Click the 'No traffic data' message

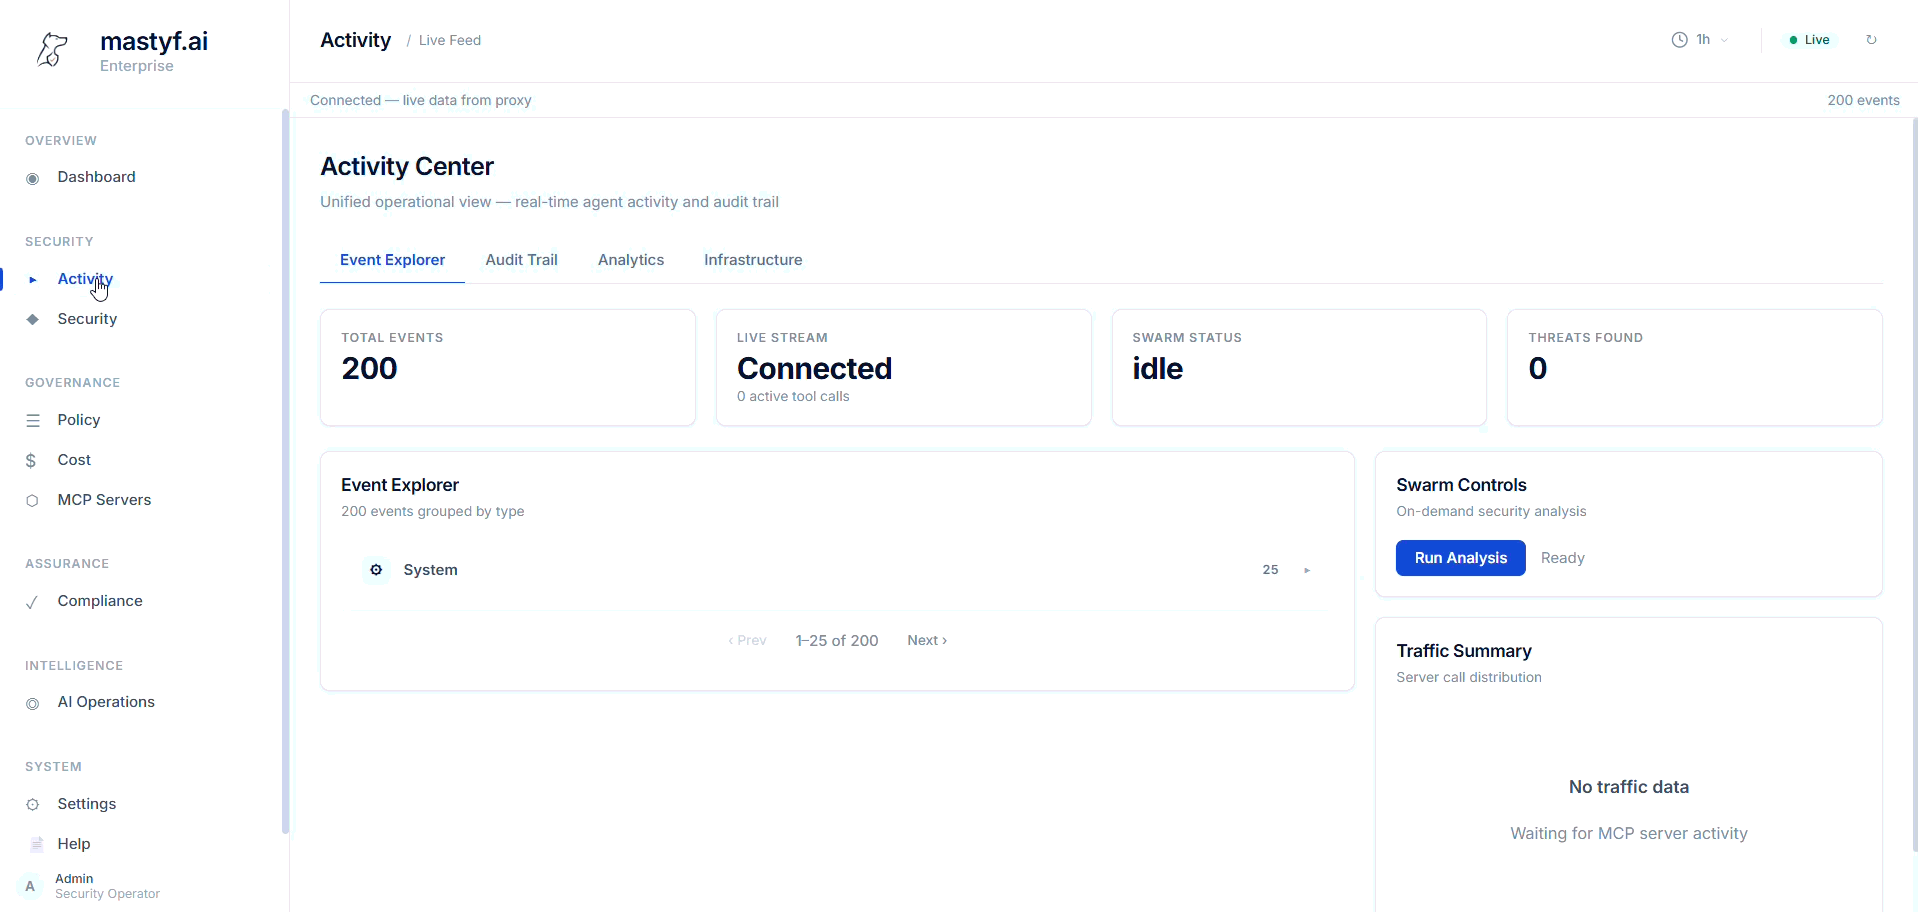tap(1629, 787)
